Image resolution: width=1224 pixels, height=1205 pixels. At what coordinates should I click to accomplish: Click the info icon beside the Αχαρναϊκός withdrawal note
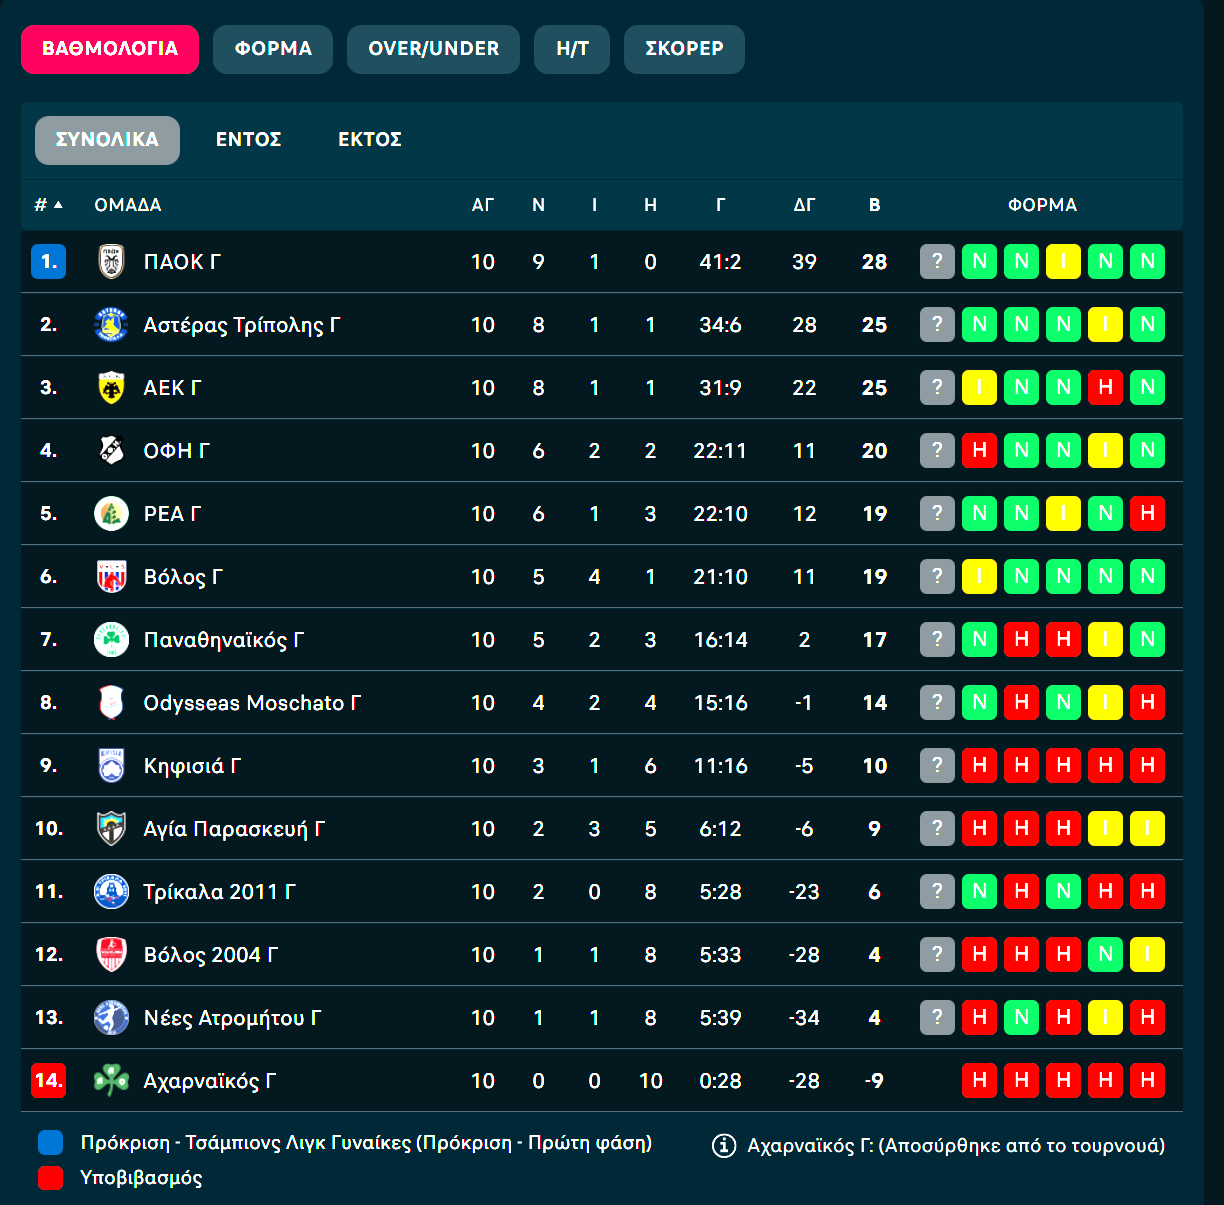724,1146
